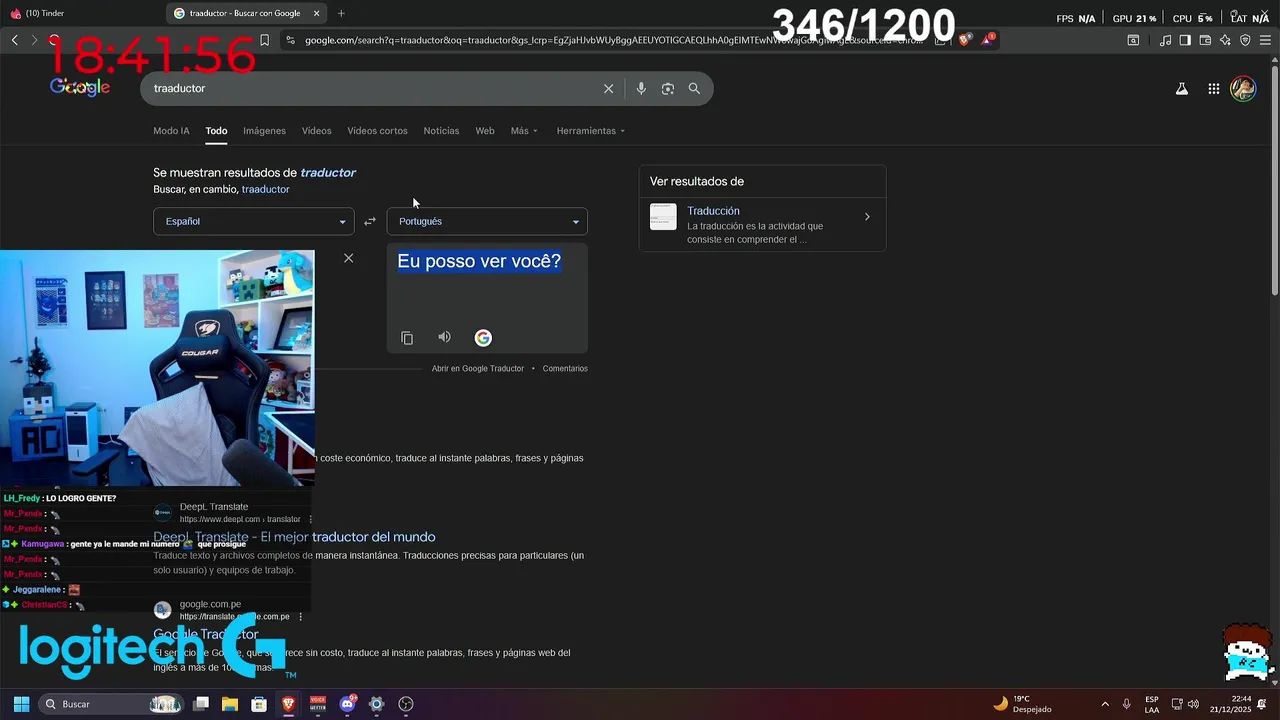Open volume control in system tray
The width and height of the screenshot is (1280, 720).
click(x=1193, y=704)
